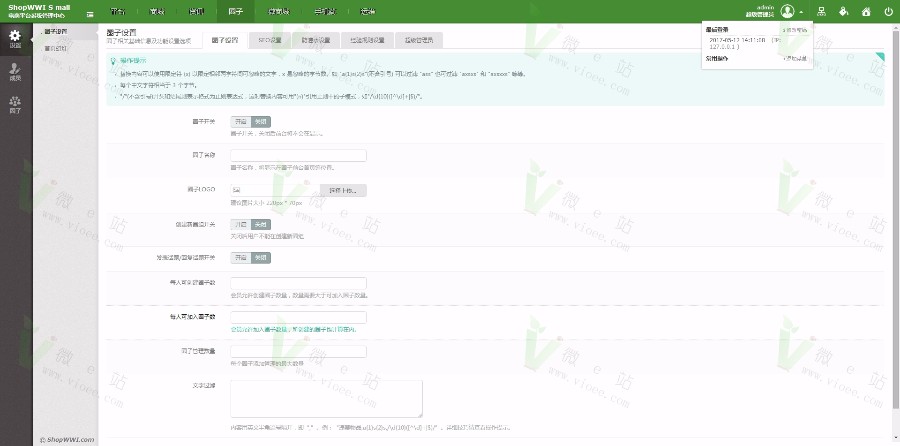Click the ShopWWI.com footer link
The width and height of the screenshot is (900, 446).
point(67,440)
